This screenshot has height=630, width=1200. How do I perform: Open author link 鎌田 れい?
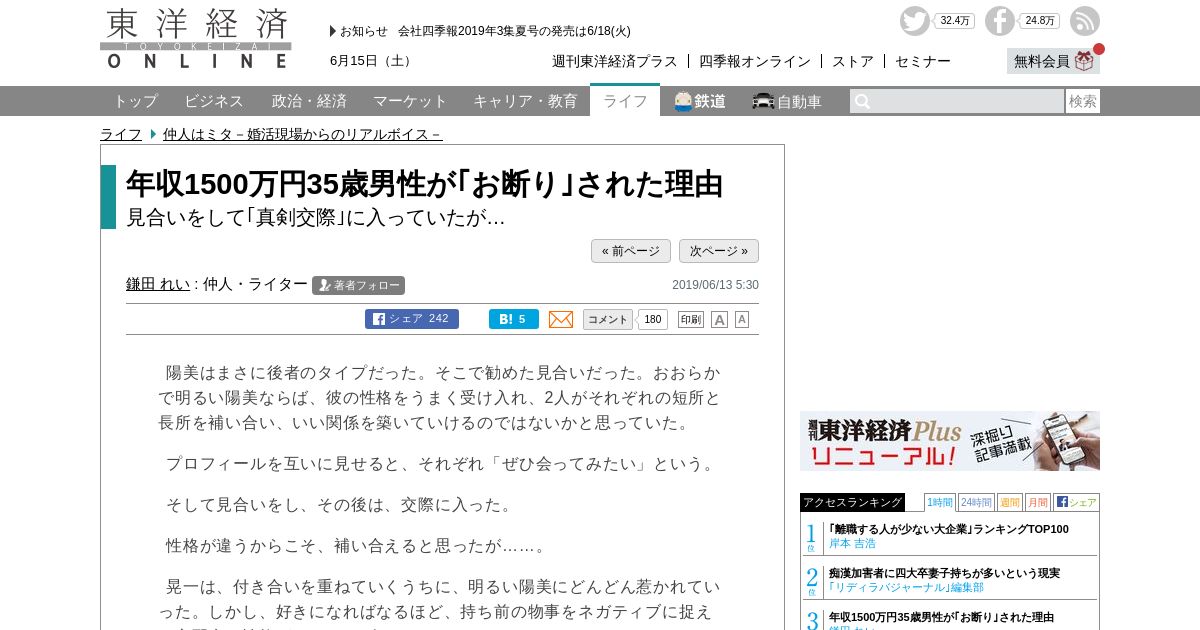pyautogui.click(x=158, y=284)
